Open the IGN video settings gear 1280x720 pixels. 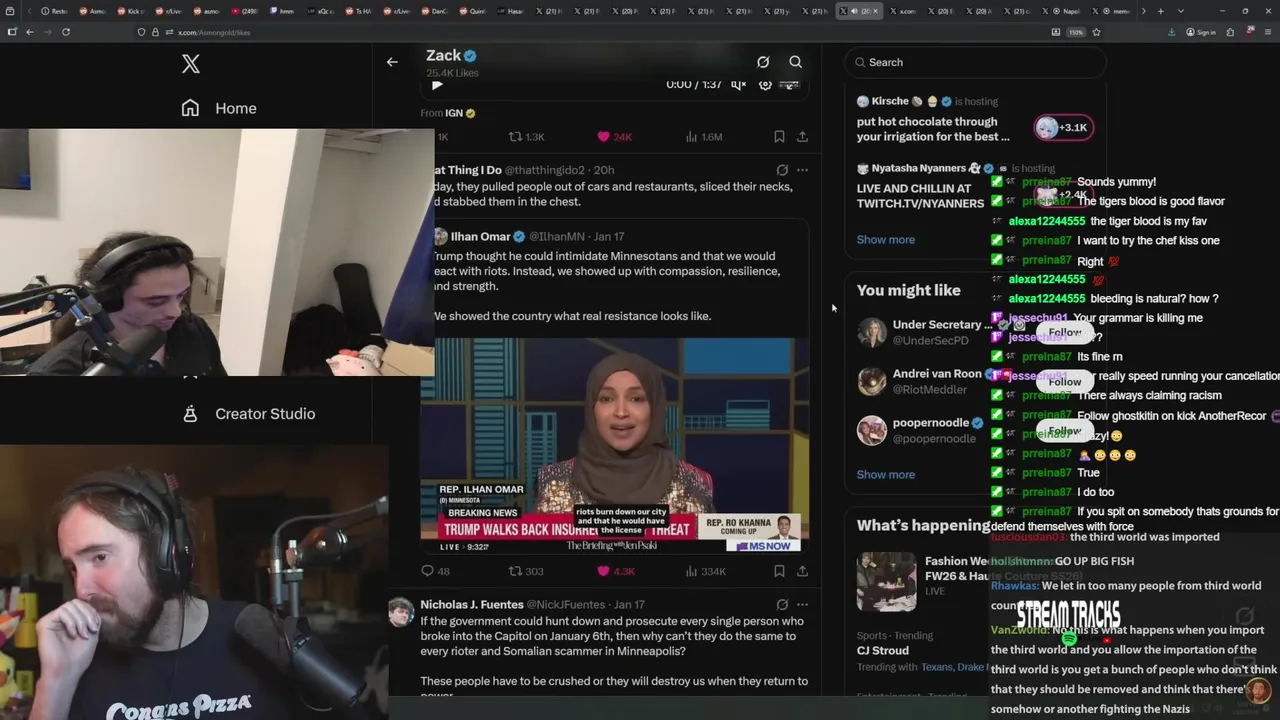(x=765, y=85)
